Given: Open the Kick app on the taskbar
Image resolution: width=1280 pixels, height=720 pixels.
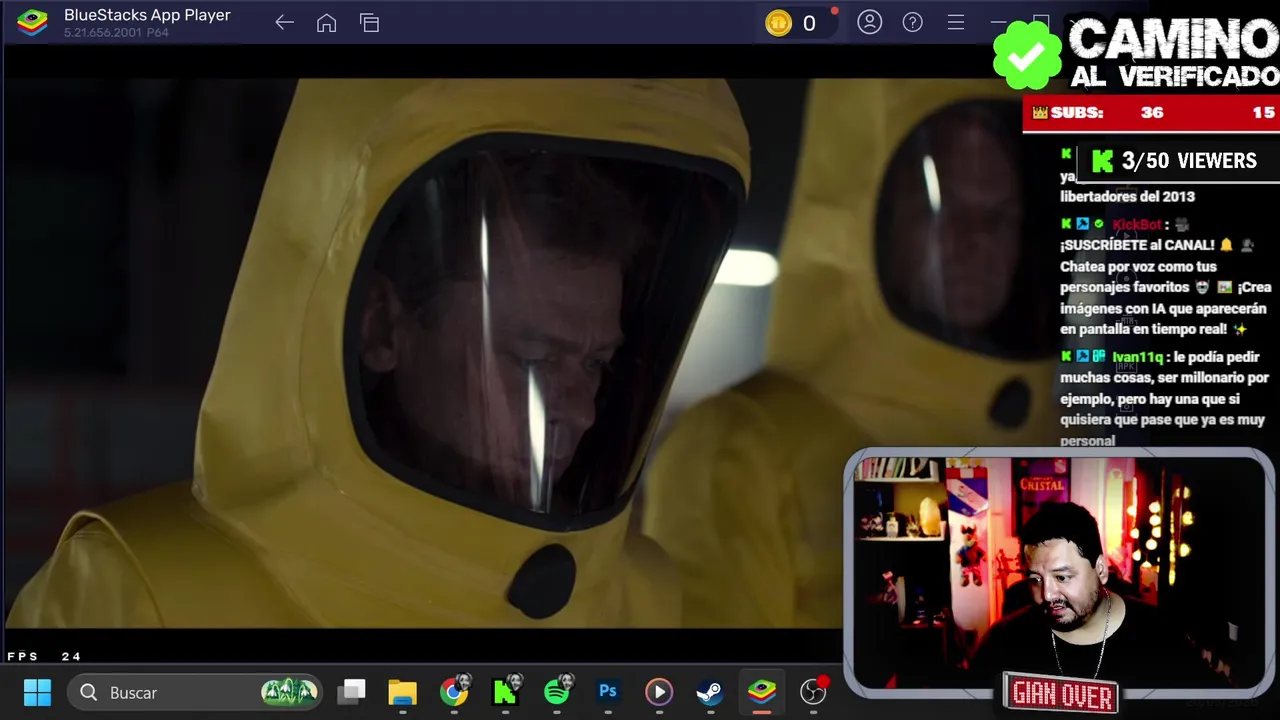Looking at the screenshot, I should pyautogui.click(x=507, y=691).
